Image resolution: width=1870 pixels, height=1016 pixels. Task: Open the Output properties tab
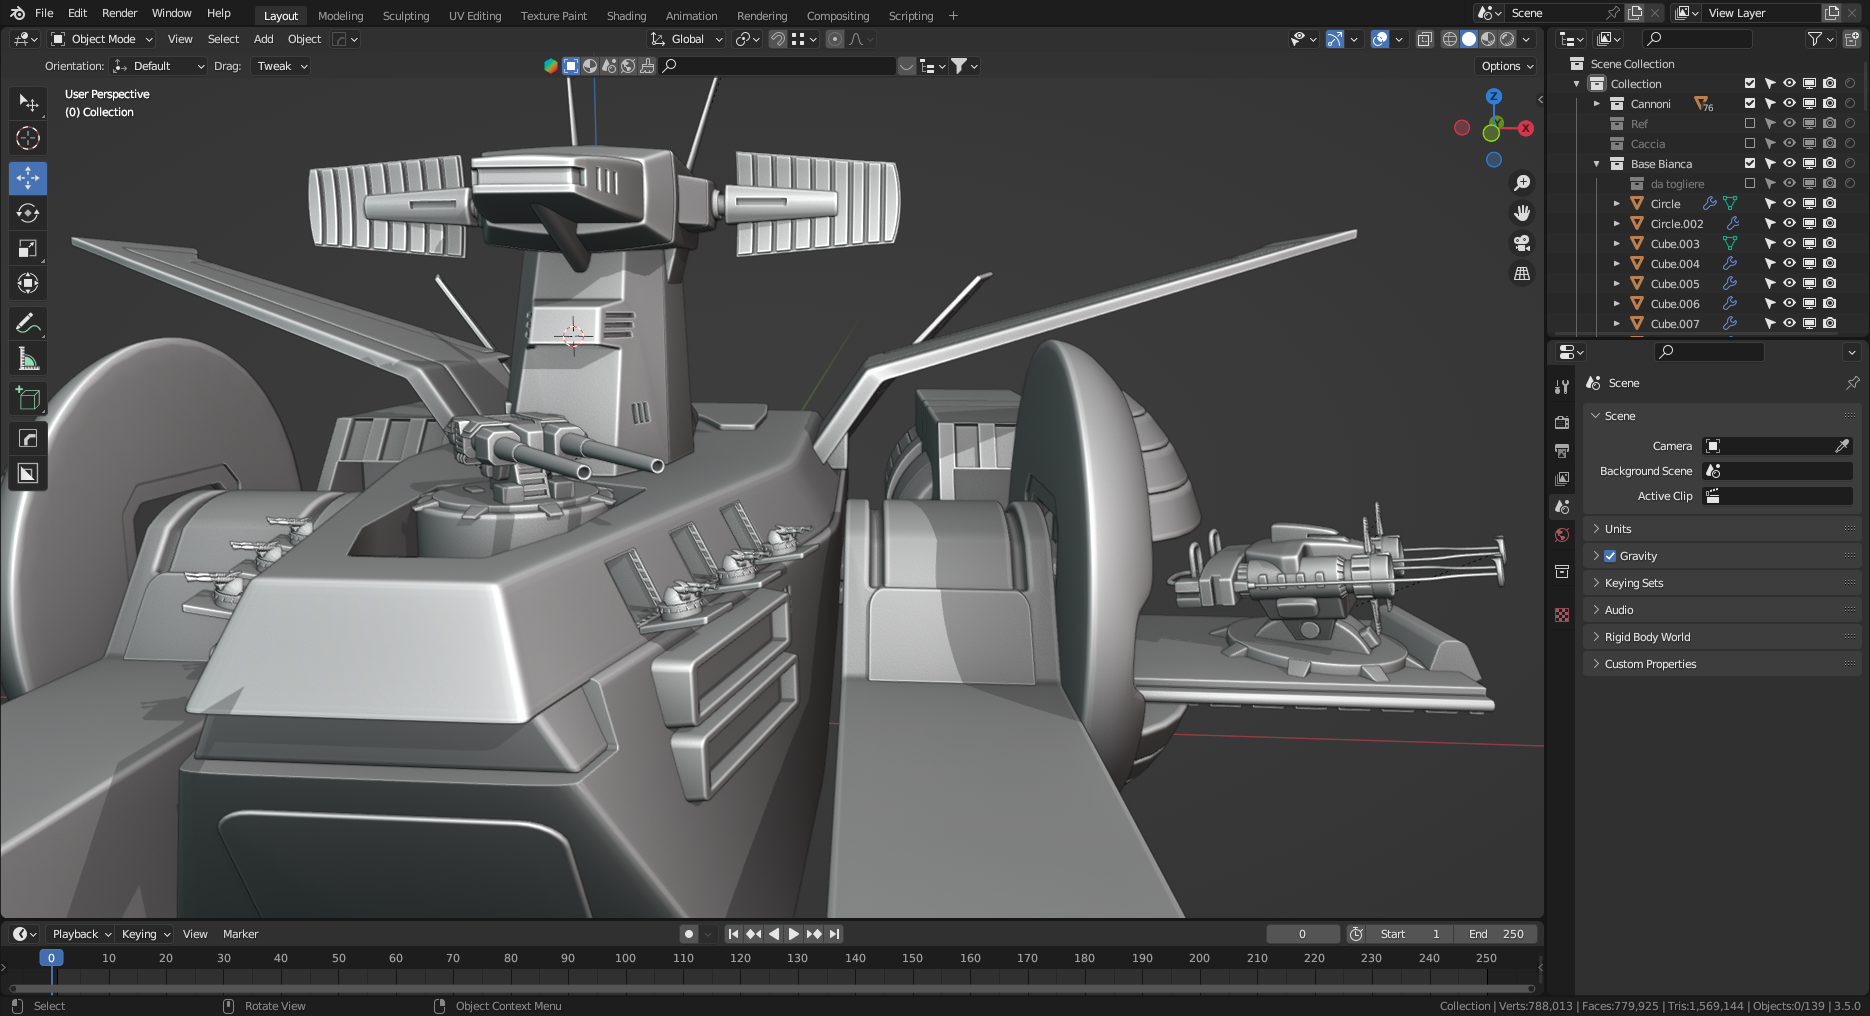click(1562, 451)
